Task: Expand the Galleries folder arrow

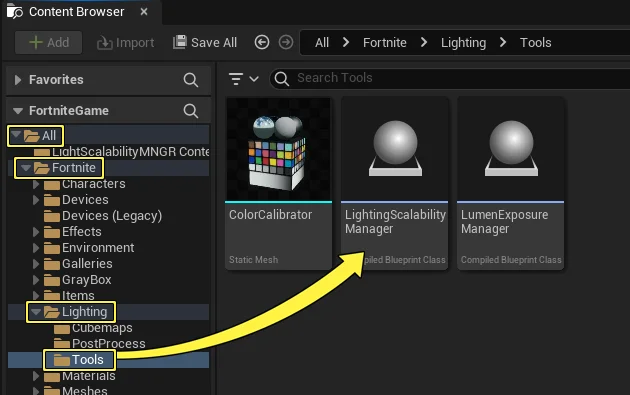Action: (36, 264)
